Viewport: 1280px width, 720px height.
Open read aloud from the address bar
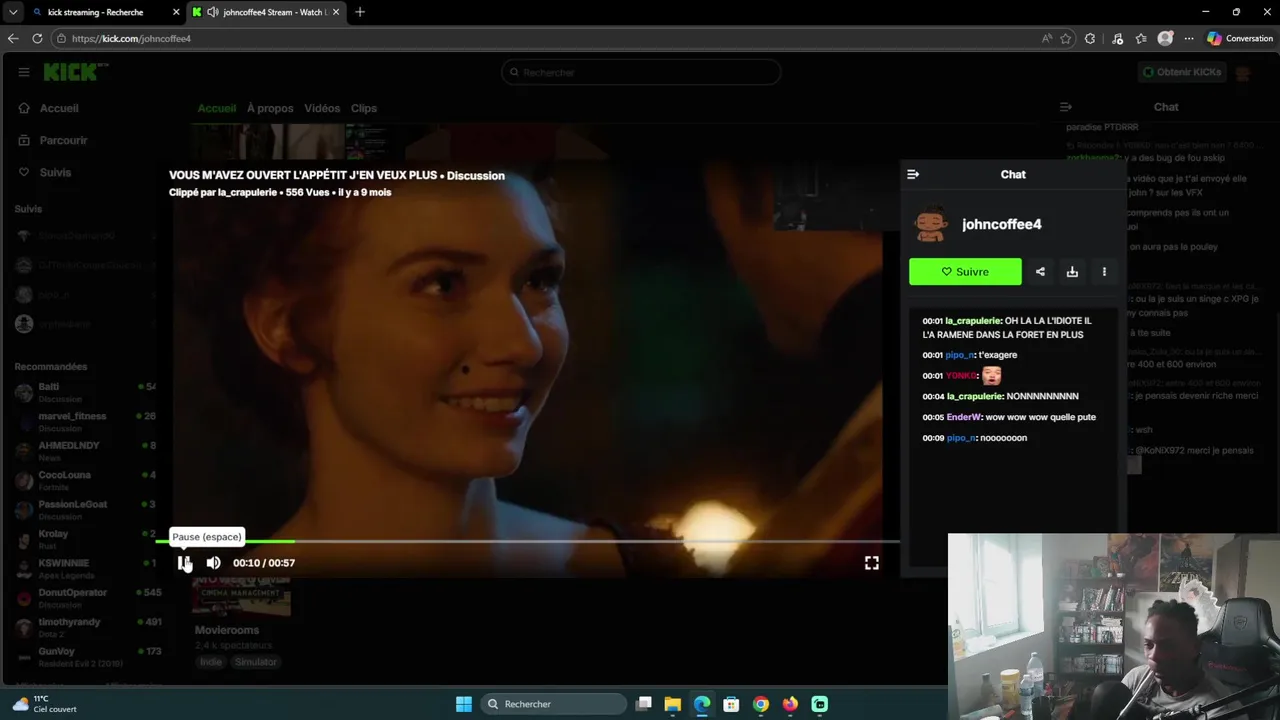pyautogui.click(x=1047, y=38)
